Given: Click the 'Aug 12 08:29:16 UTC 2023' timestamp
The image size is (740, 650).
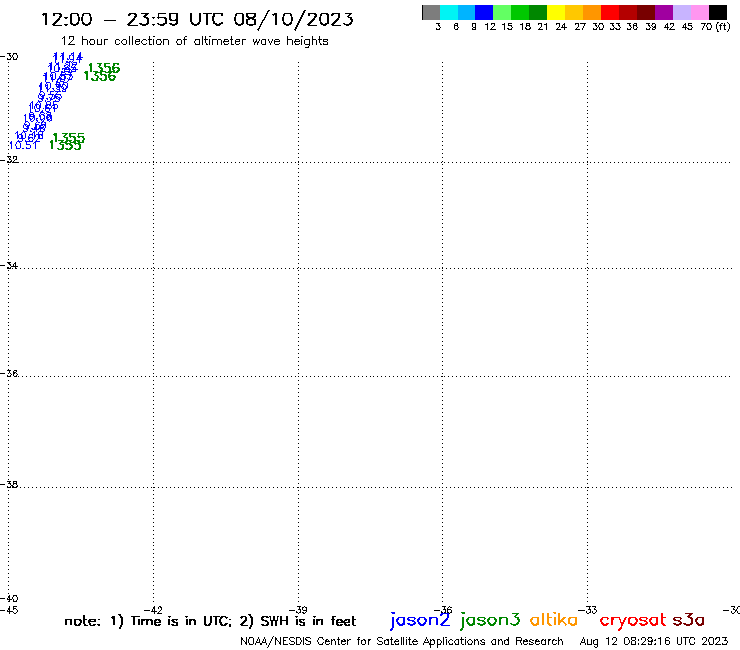Looking at the screenshot, I should pos(654,641).
